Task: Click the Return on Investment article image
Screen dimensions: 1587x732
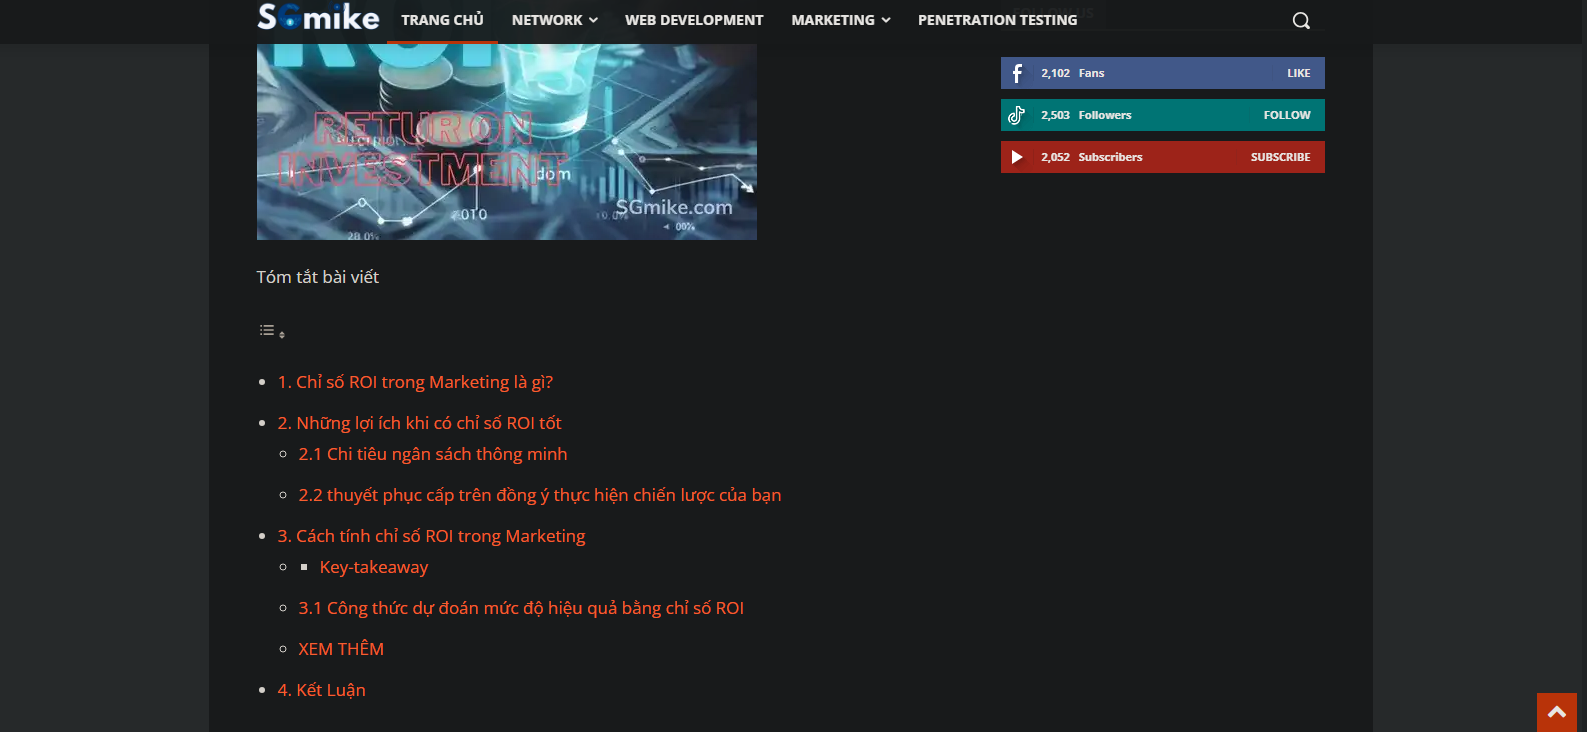Action: (x=507, y=141)
